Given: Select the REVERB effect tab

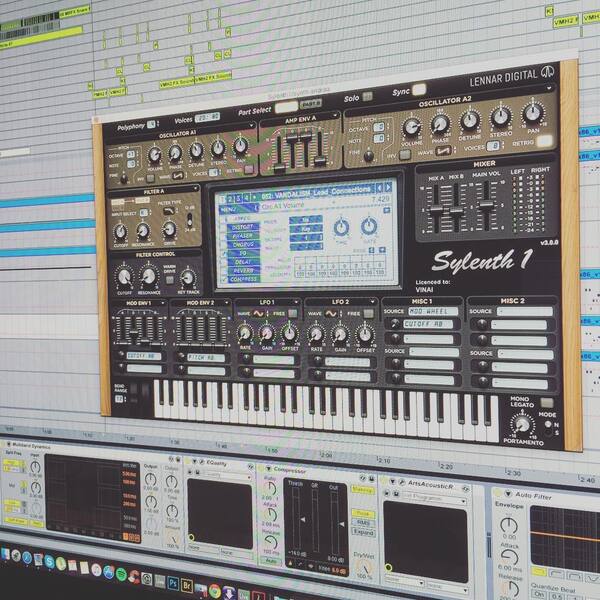Looking at the screenshot, I should coord(243,271).
